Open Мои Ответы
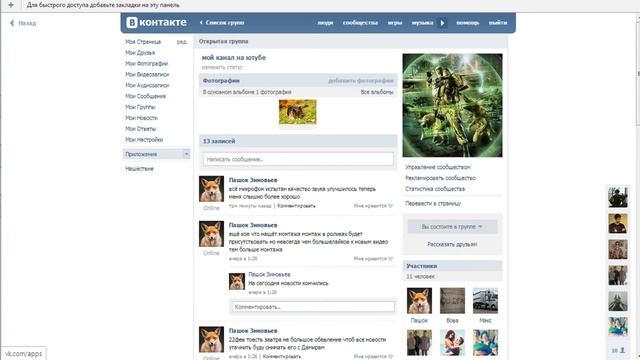 click(140, 129)
